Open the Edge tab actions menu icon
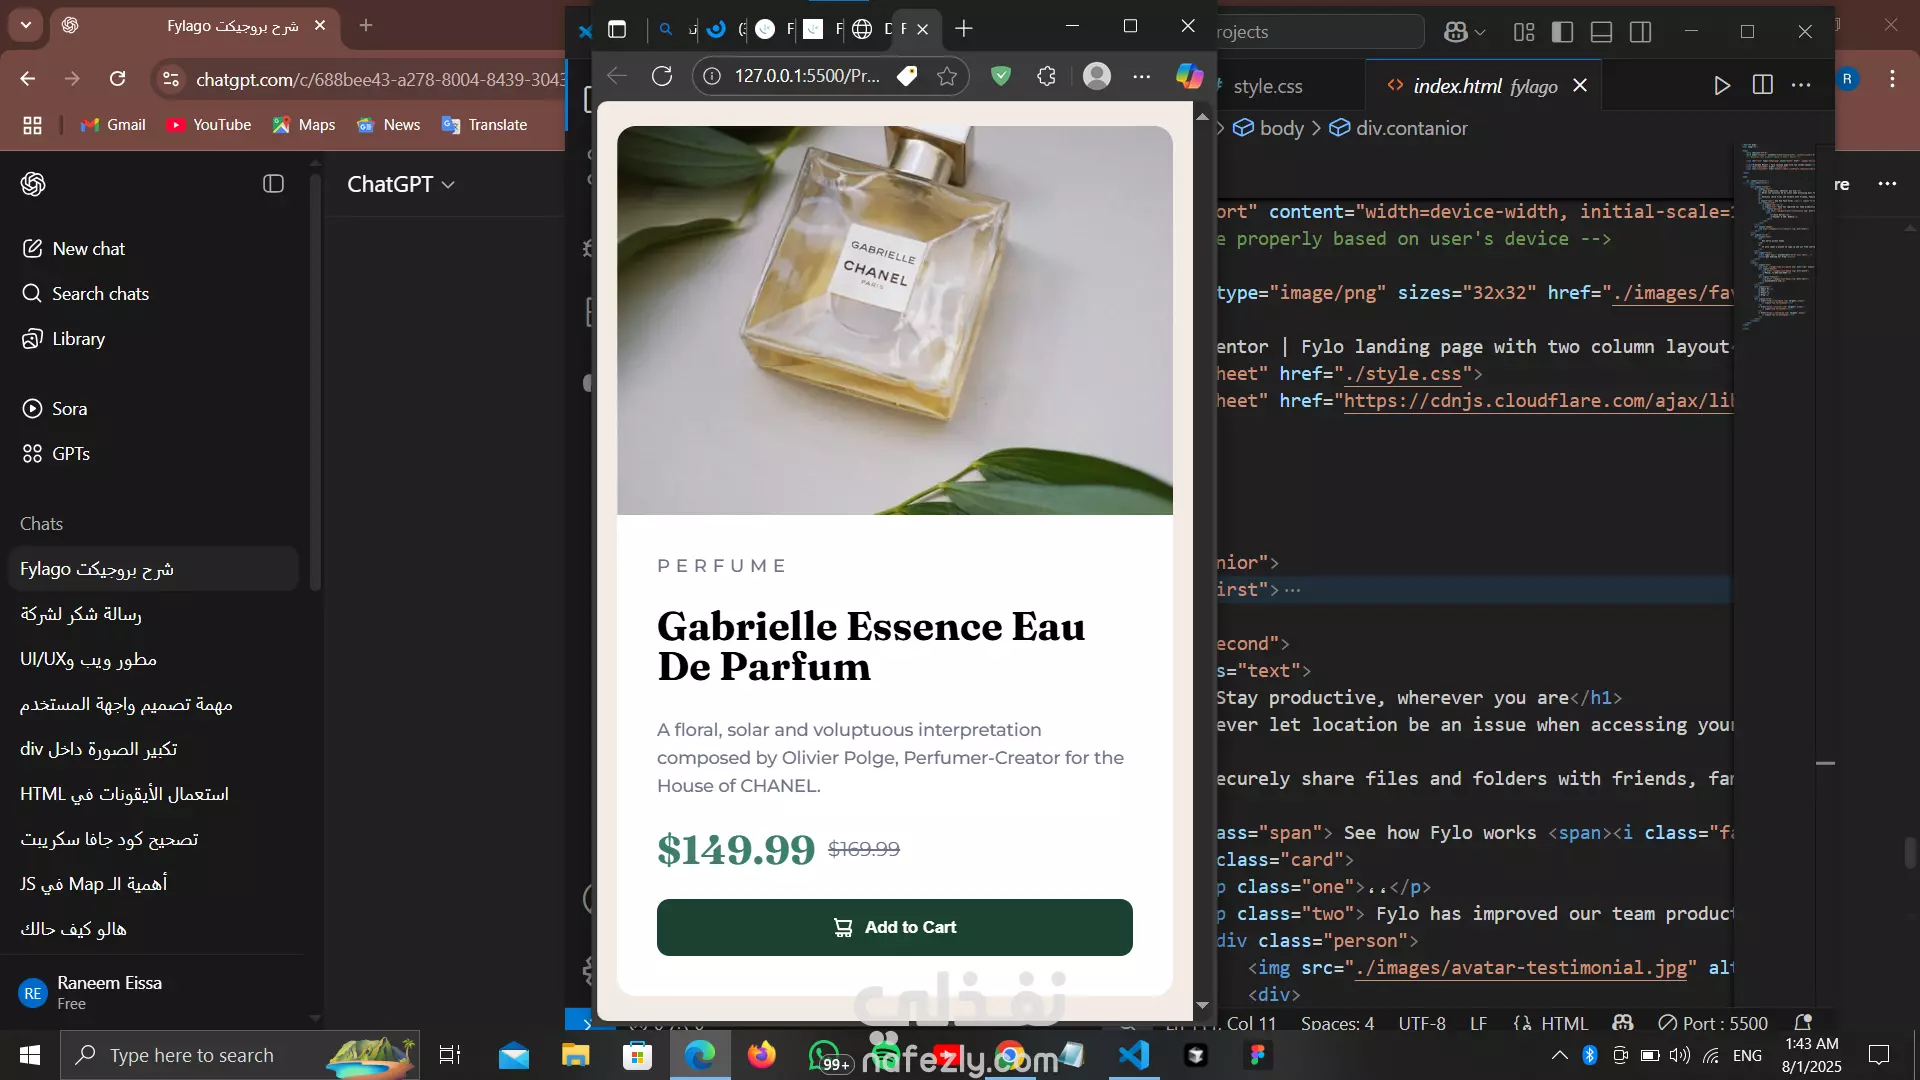The height and width of the screenshot is (1080, 1920). tap(617, 29)
